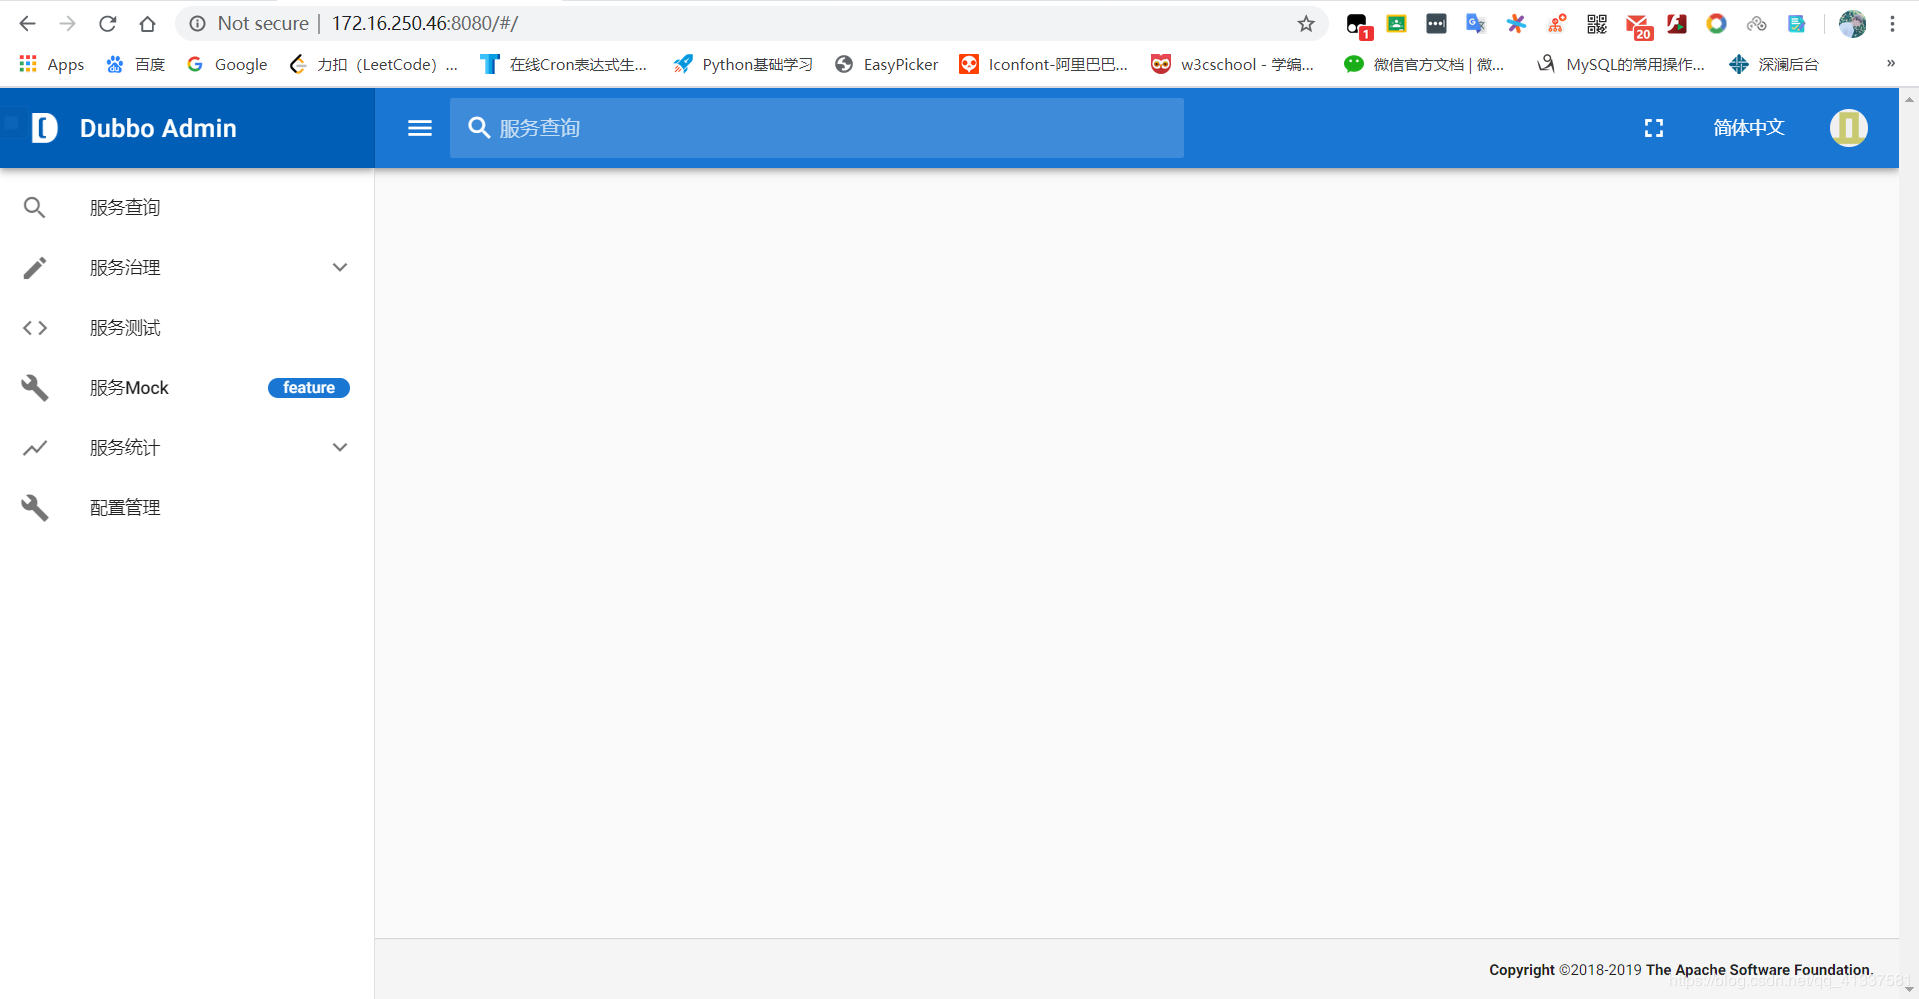Open the 深澜后台 bookmark

[1775, 64]
